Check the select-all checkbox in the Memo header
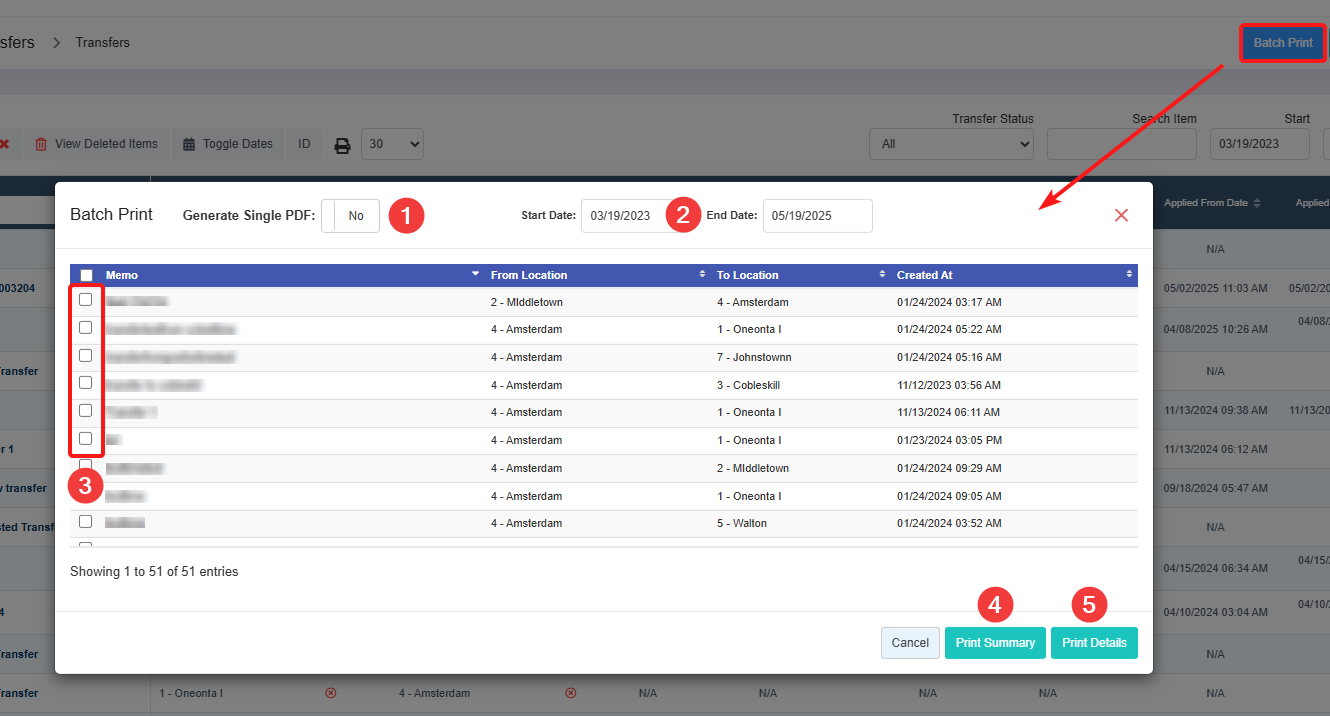 86,275
